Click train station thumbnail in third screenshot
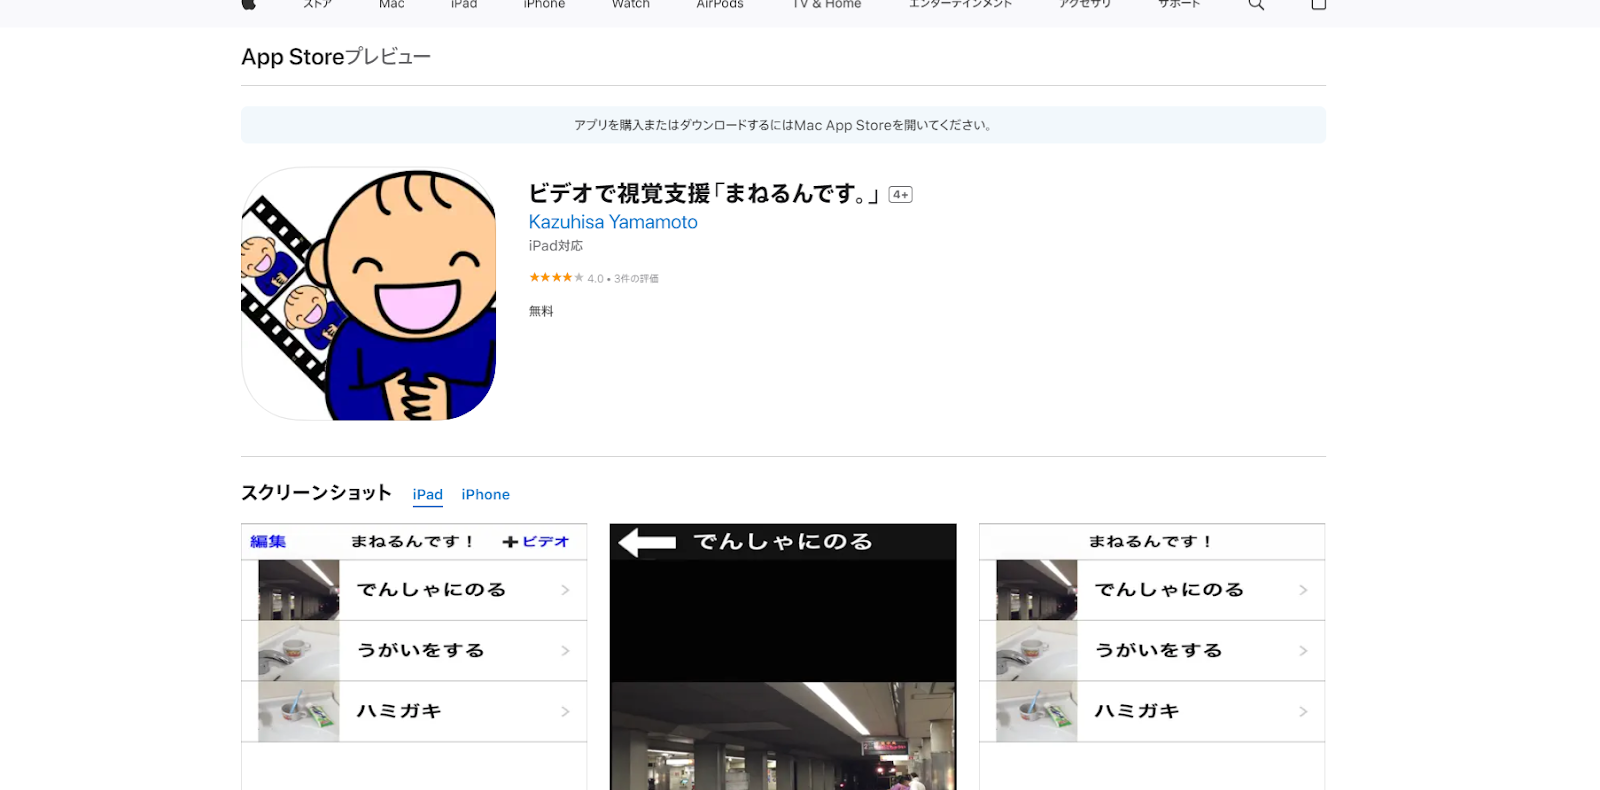This screenshot has height=790, width=1600. pos(1037,590)
